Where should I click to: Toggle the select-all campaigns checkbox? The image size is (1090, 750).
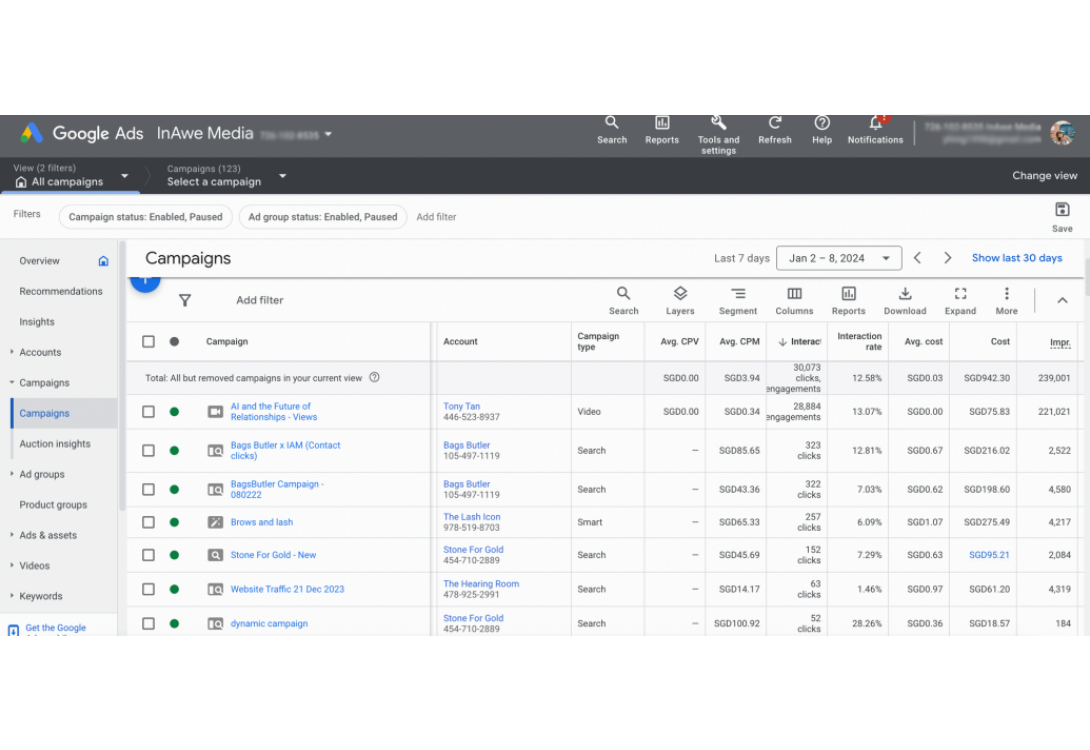point(148,341)
